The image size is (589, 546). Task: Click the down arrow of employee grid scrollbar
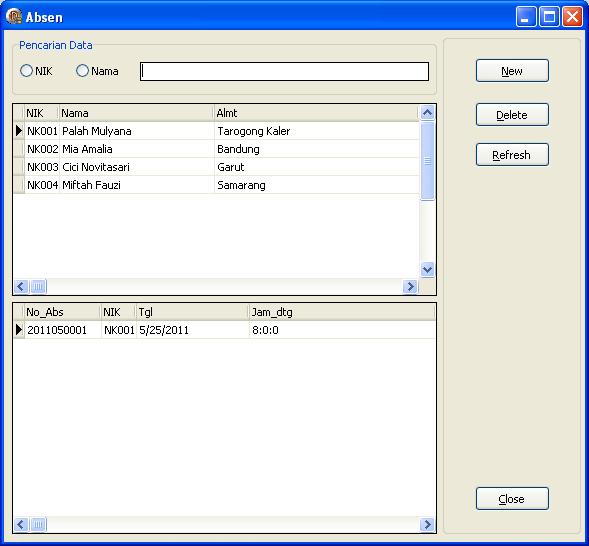click(x=427, y=270)
